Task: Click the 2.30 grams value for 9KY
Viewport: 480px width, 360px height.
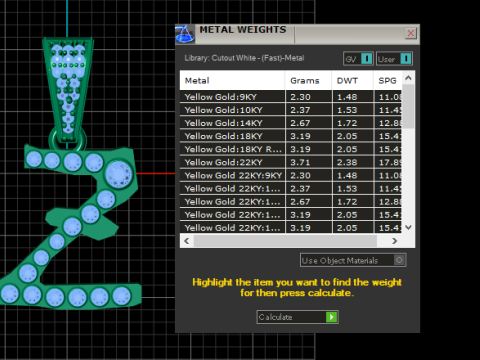Action: [x=300, y=97]
